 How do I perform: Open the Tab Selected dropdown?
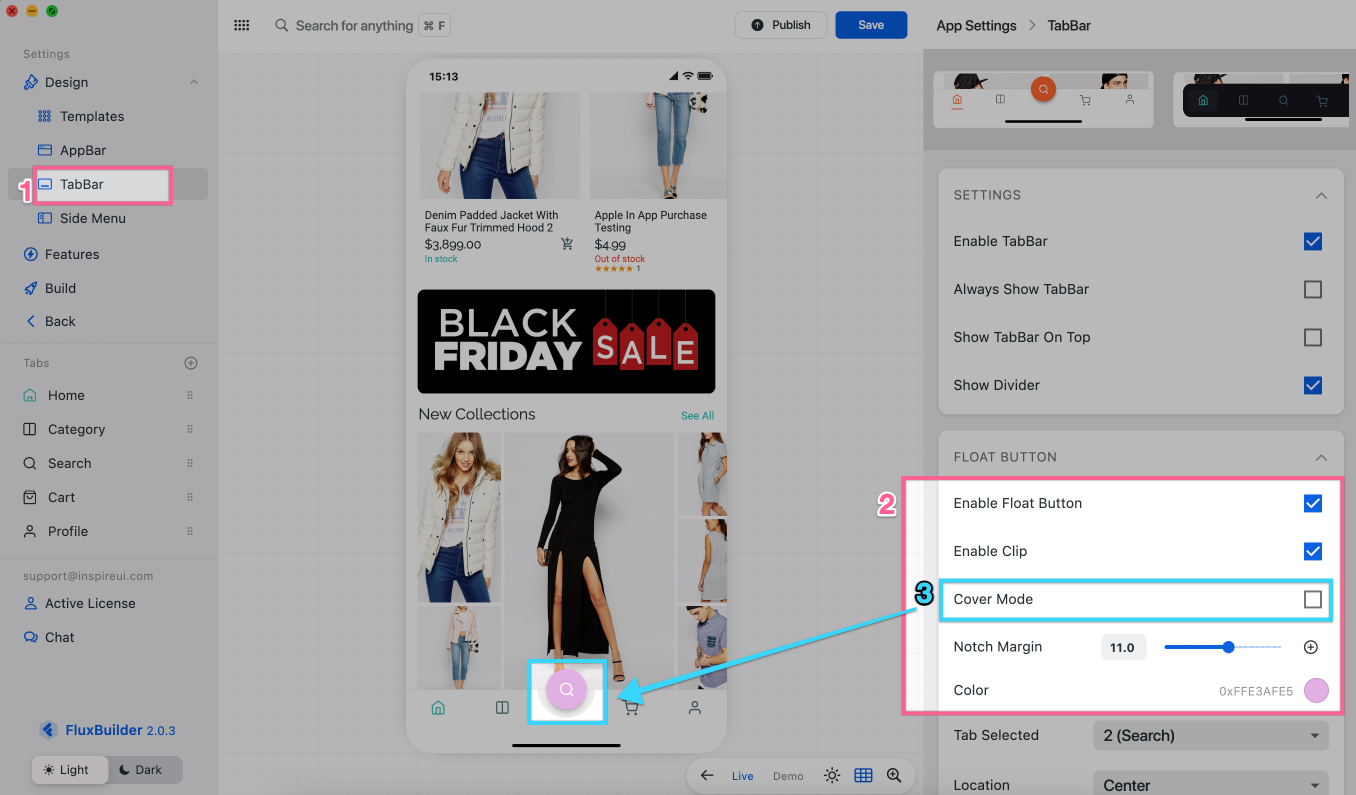point(1211,735)
